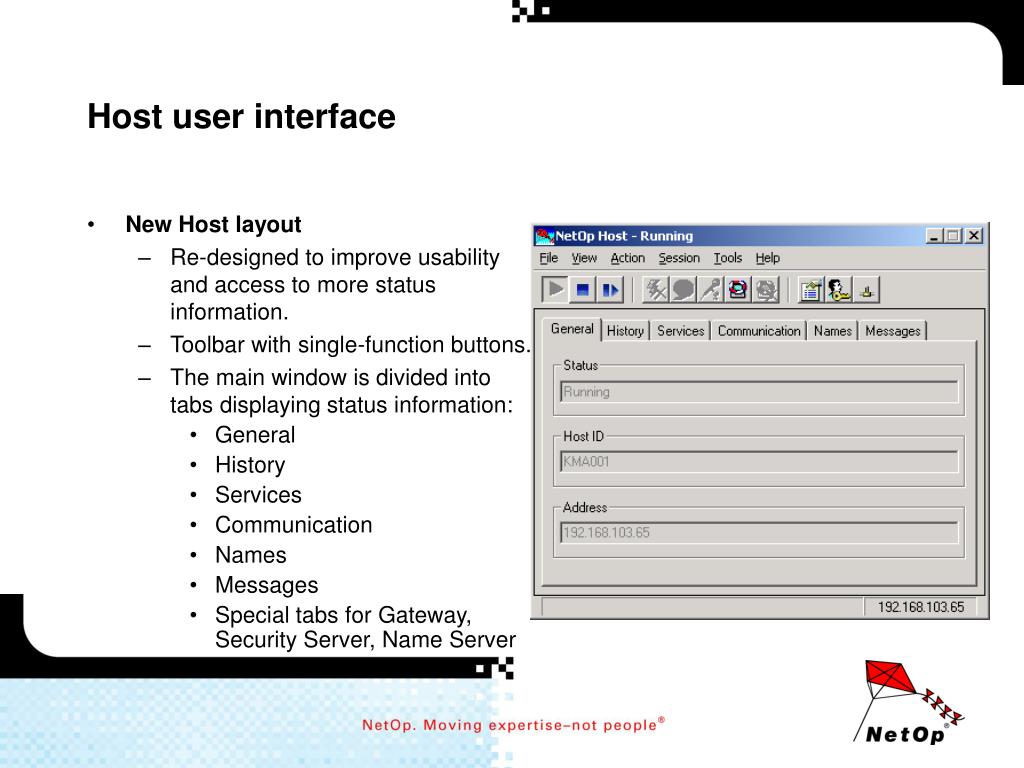Viewport: 1024px width, 768px height.
Task: Click the 'New Host layout' bullet text
Action: click(x=214, y=225)
